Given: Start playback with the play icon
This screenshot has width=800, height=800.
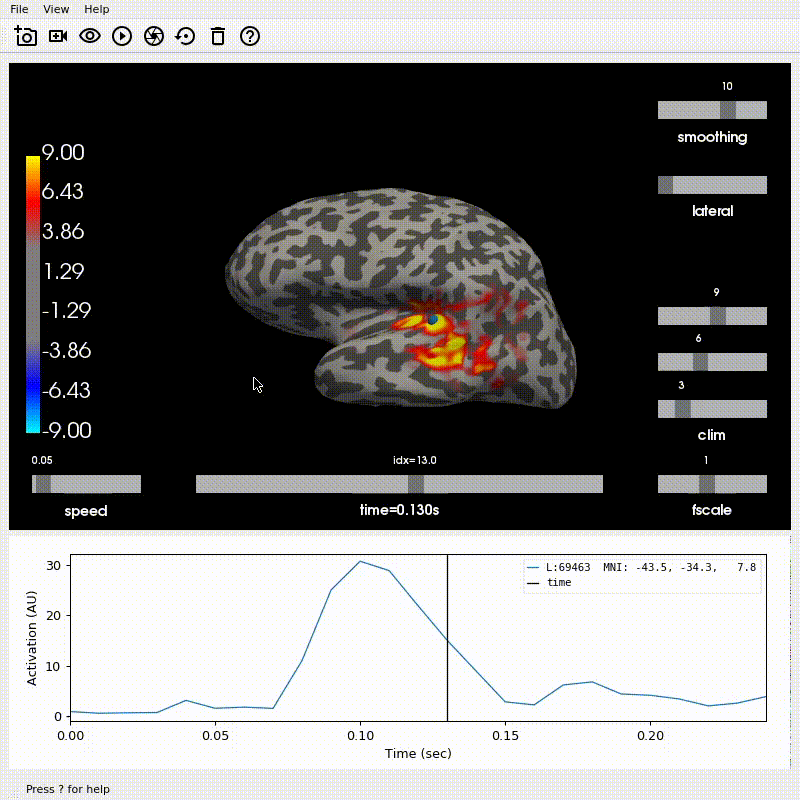Looking at the screenshot, I should 122,36.
